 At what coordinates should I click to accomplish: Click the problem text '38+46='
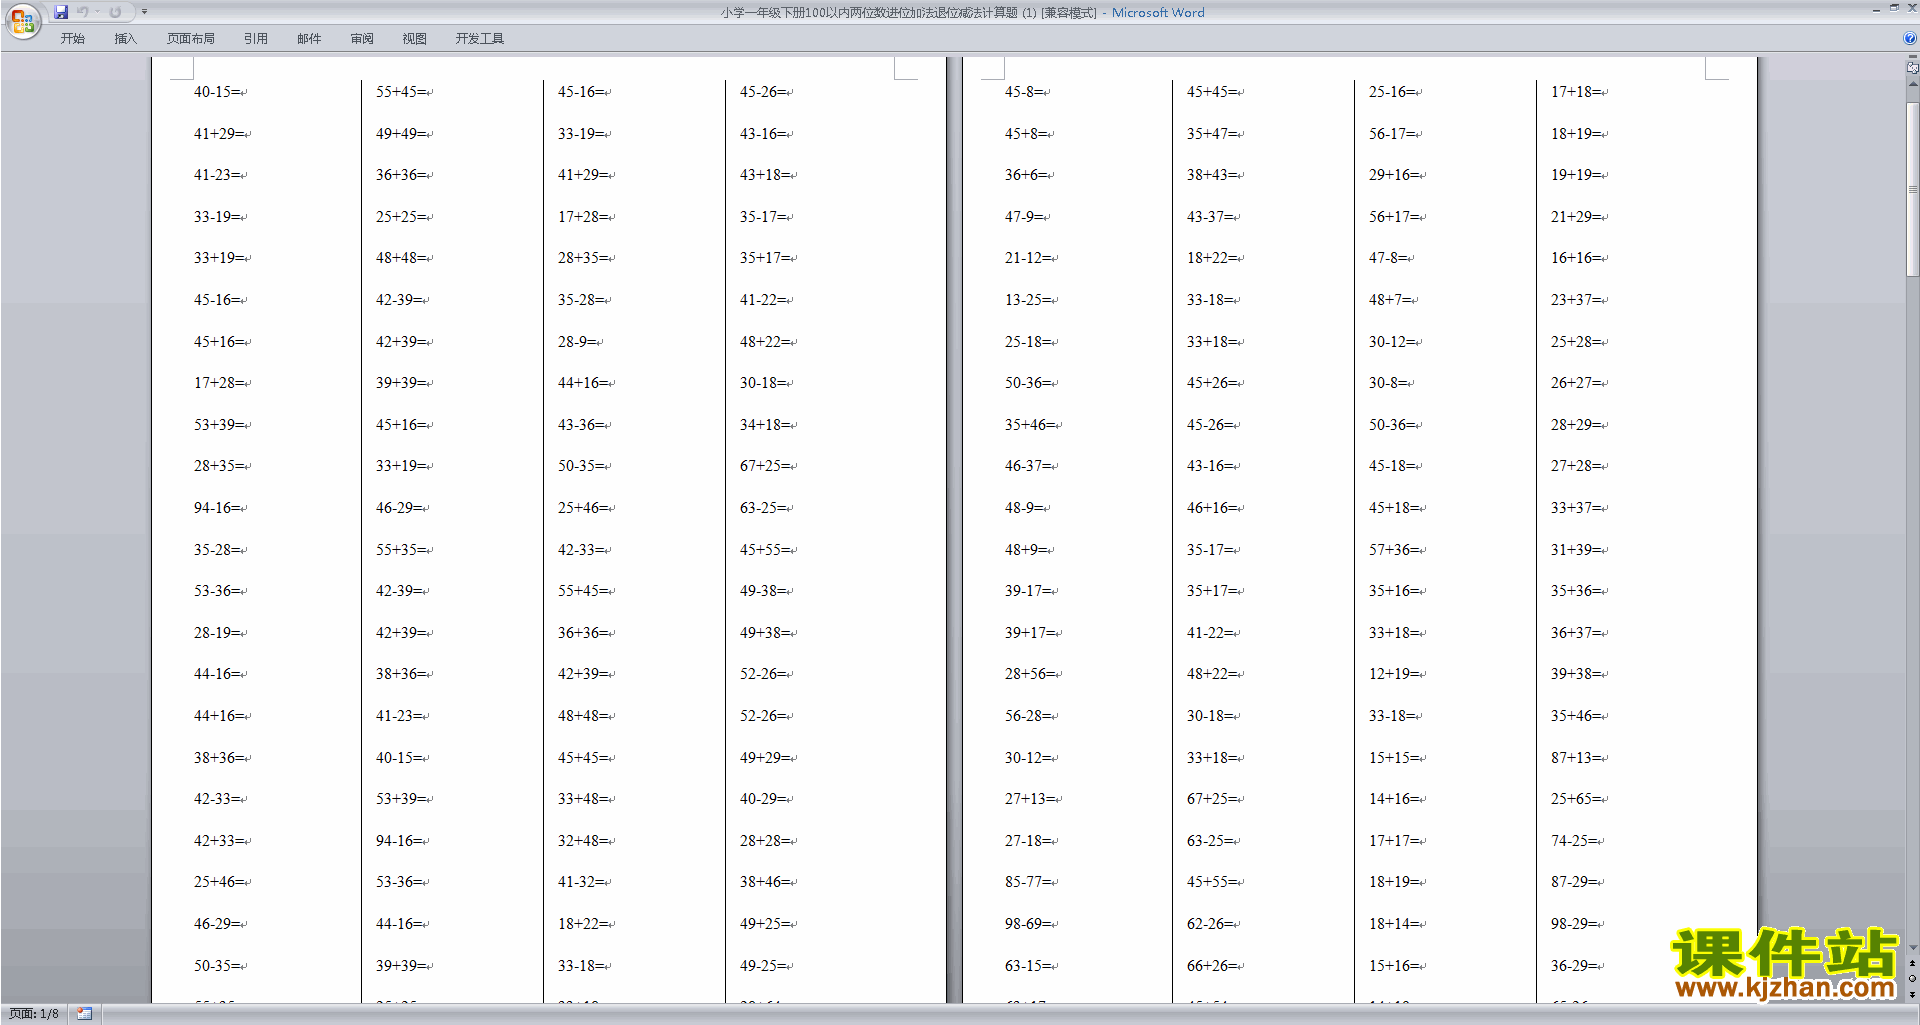tap(764, 881)
